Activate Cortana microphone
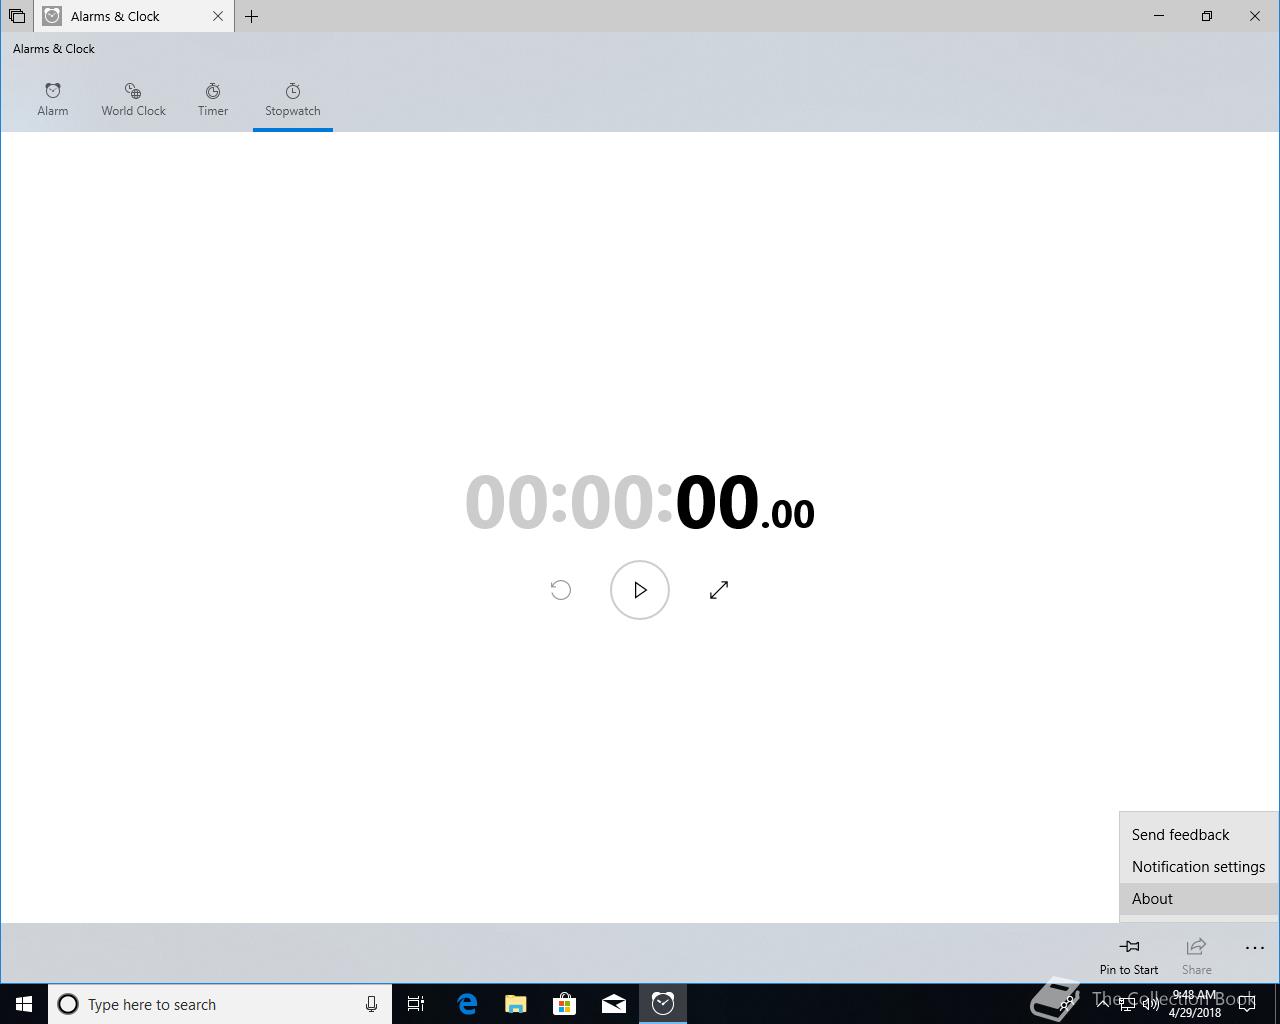The image size is (1280, 1024). [371, 1004]
